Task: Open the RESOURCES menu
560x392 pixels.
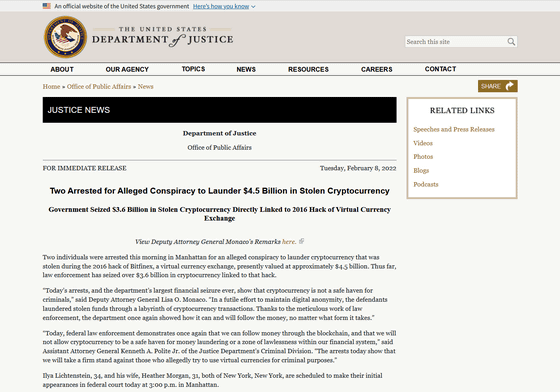Action: click(308, 69)
